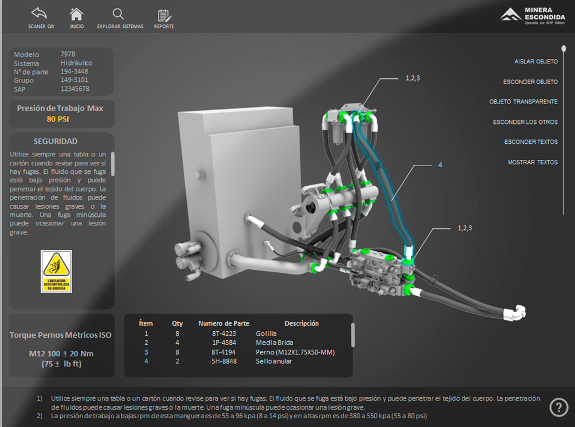Click the 80 PSI pressure value
The height and width of the screenshot is (427, 575).
(x=58, y=119)
